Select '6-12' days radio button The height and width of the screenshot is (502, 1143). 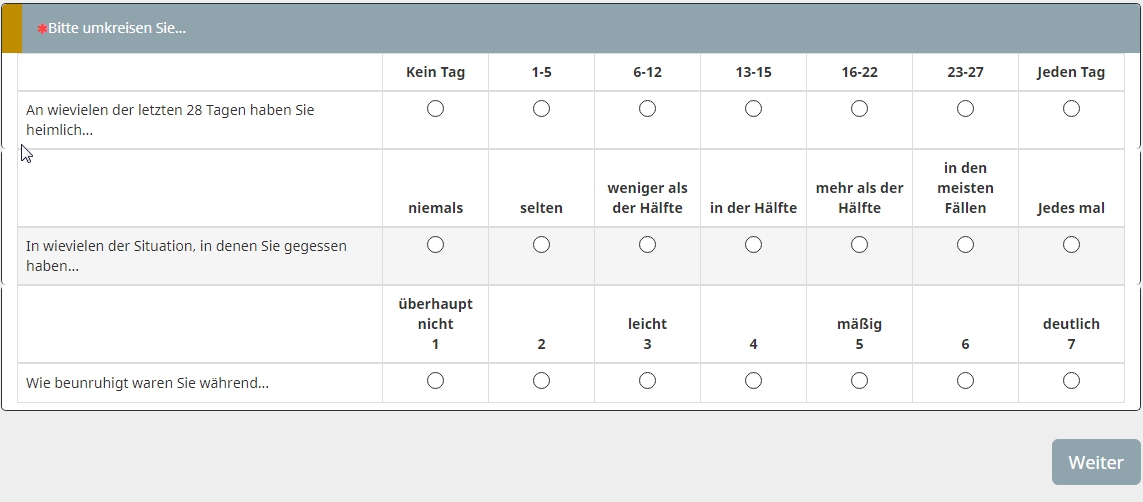647,109
